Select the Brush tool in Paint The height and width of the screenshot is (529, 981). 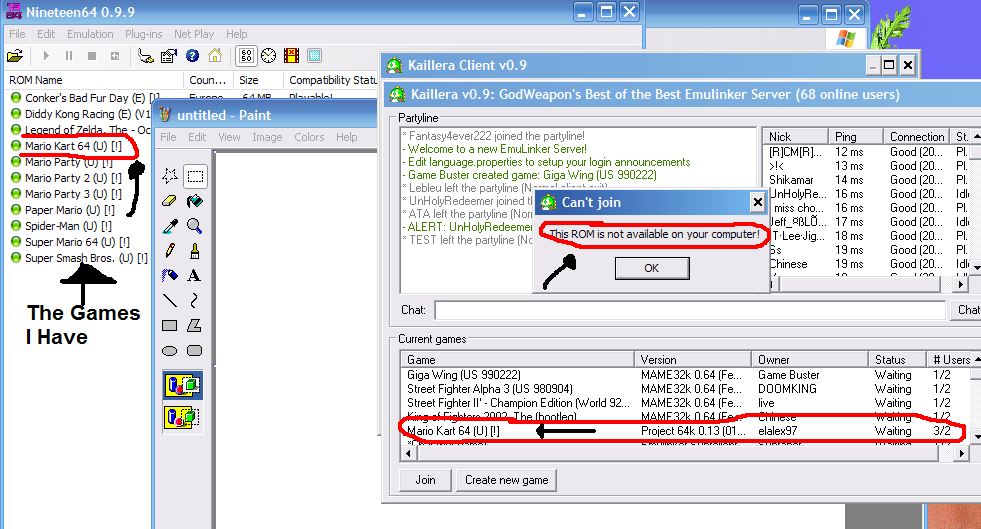pyautogui.click(x=195, y=251)
